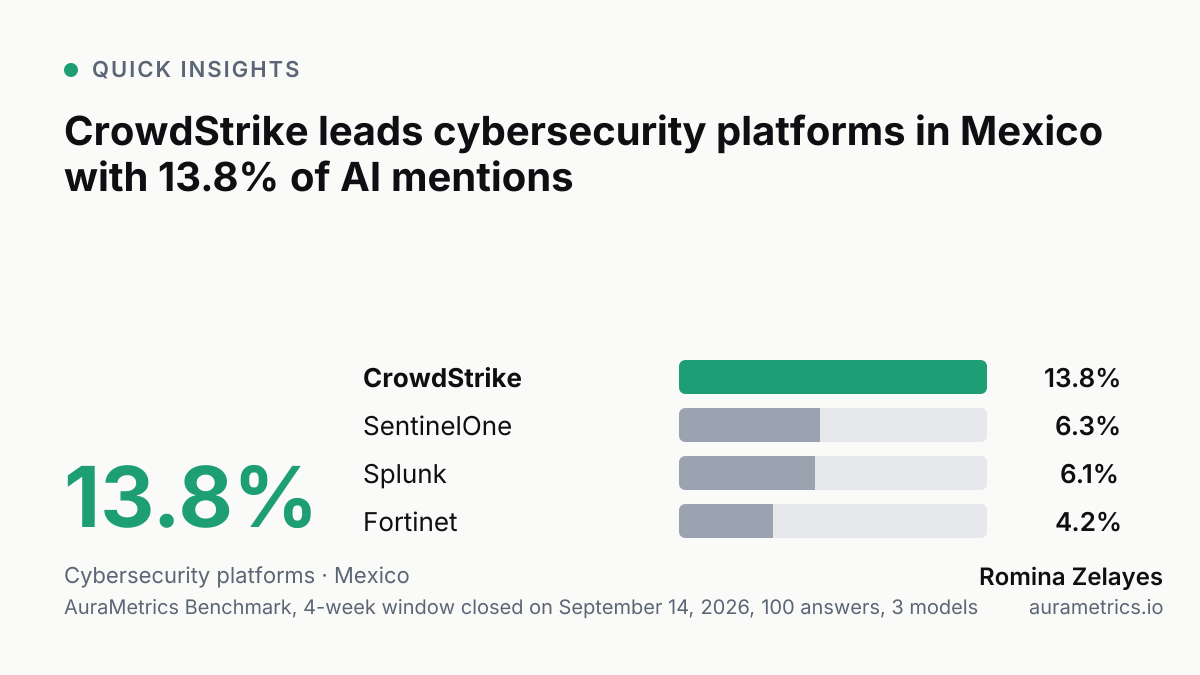
Task: Click the 13.8% value beside CrowdStrike
Action: [x=1081, y=378]
